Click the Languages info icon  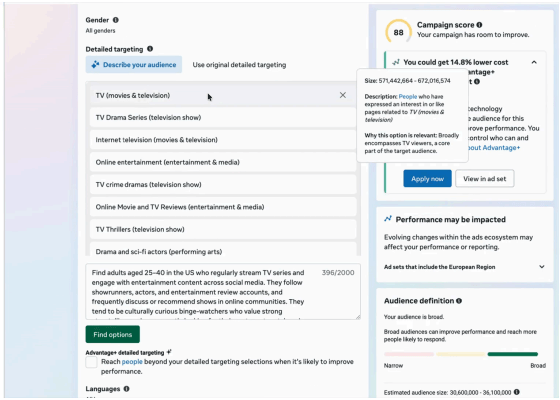pyautogui.click(x=126, y=389)
